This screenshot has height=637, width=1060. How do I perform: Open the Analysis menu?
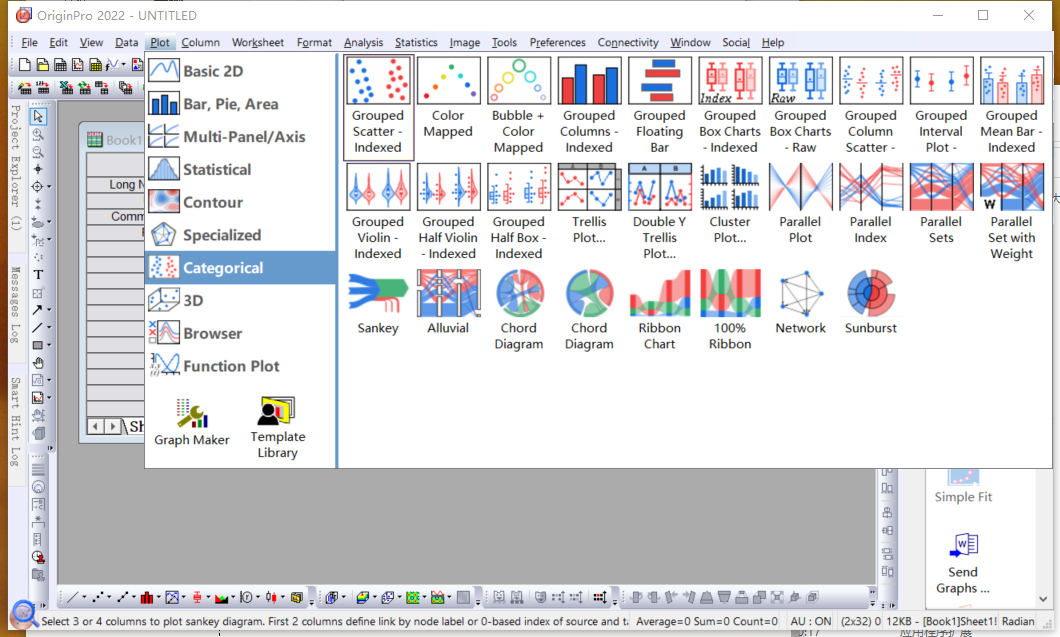[363, 42]
